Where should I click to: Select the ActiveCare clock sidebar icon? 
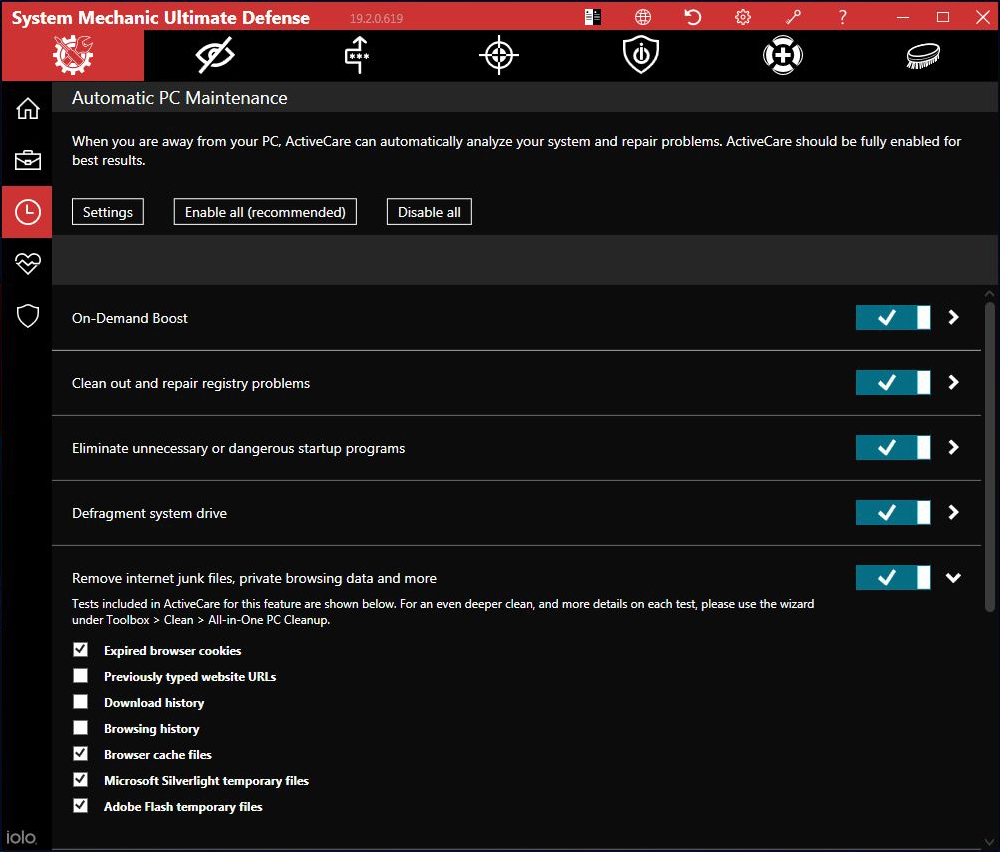[27, 212]
